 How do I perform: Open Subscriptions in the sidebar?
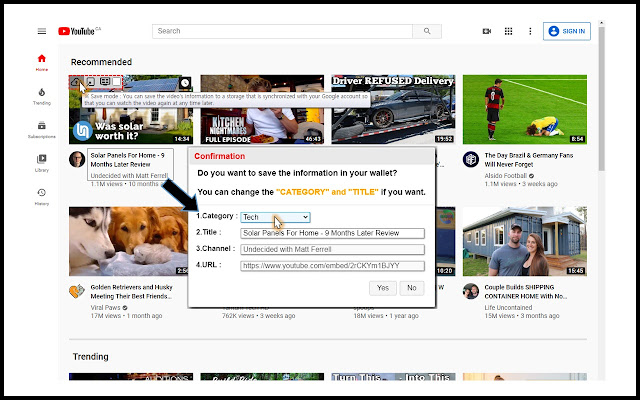pos(42,130)
